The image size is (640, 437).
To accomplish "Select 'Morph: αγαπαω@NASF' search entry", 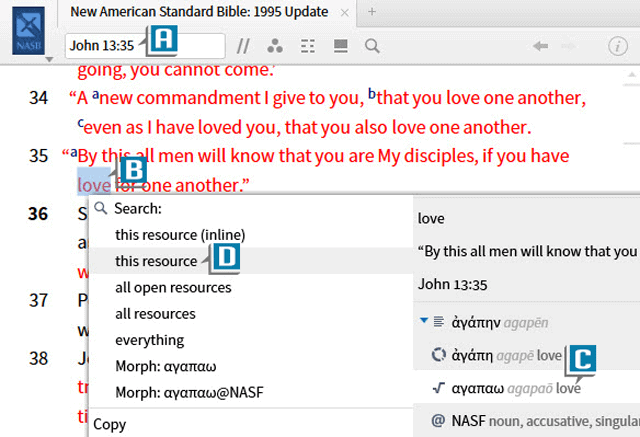I will pos(189,393).
